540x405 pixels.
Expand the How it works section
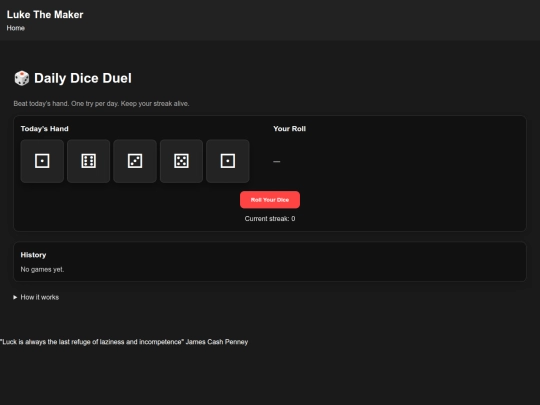click(x=36, y=297)
